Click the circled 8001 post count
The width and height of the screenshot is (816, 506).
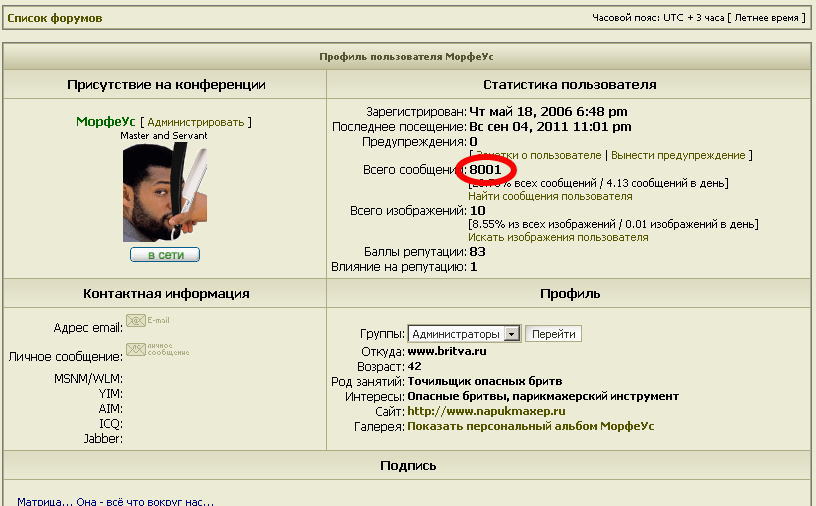486,170
